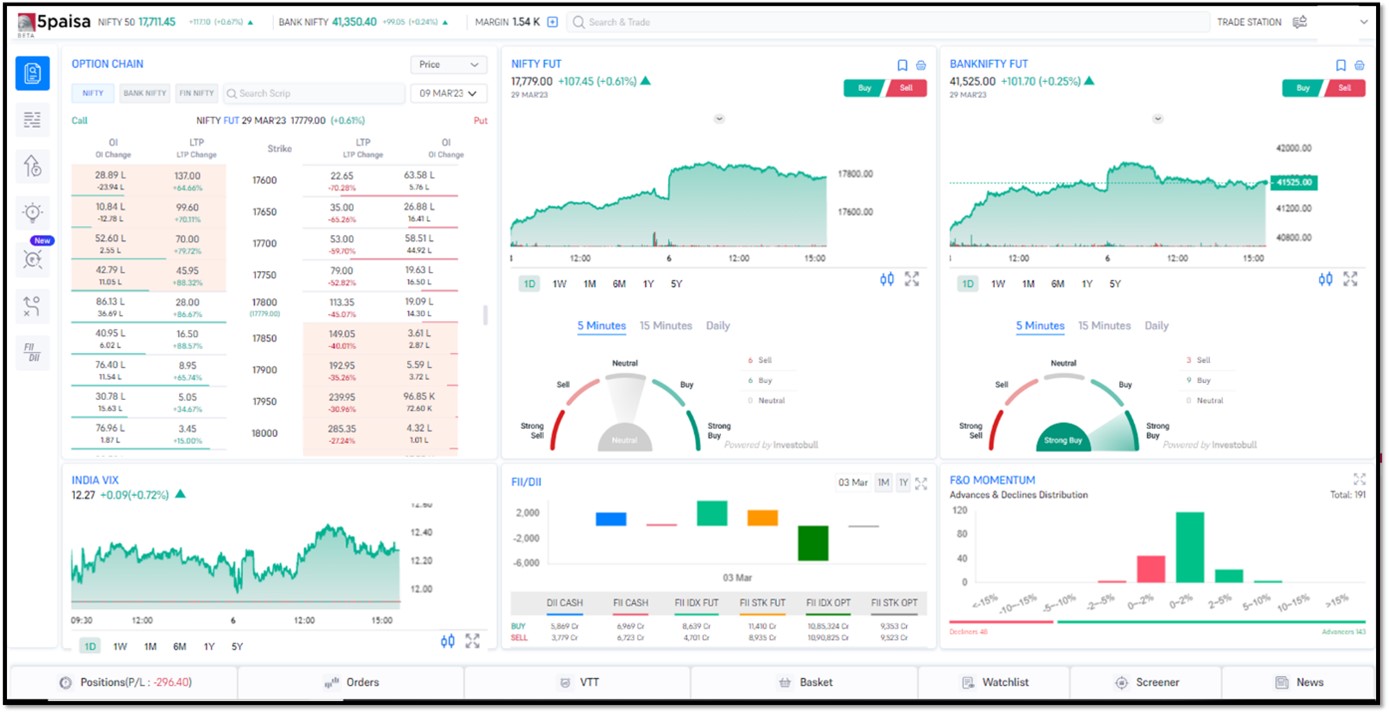This screenshot has height=713, width=1389.
Task: Click the Trade Station icon
Action: click(x=1300, y=21)
